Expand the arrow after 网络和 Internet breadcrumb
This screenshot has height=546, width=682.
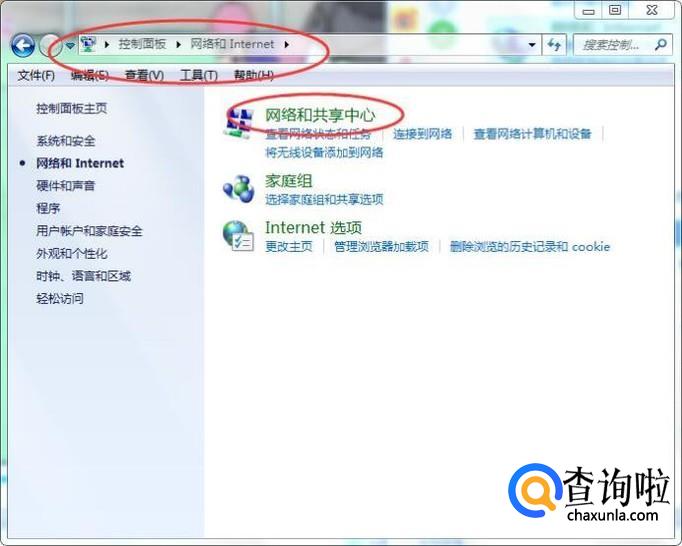point(287,44)
